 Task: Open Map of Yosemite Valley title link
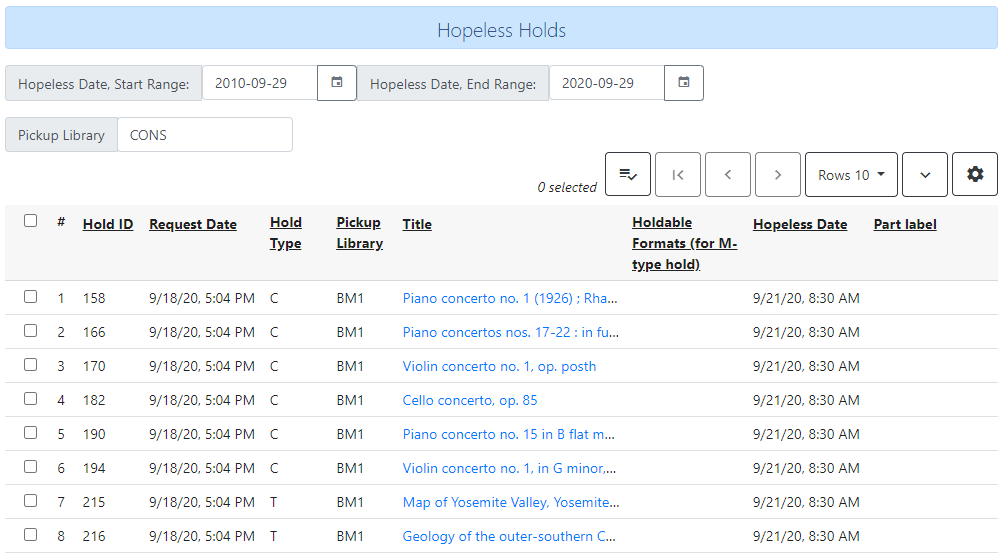(x=511, y=502)
